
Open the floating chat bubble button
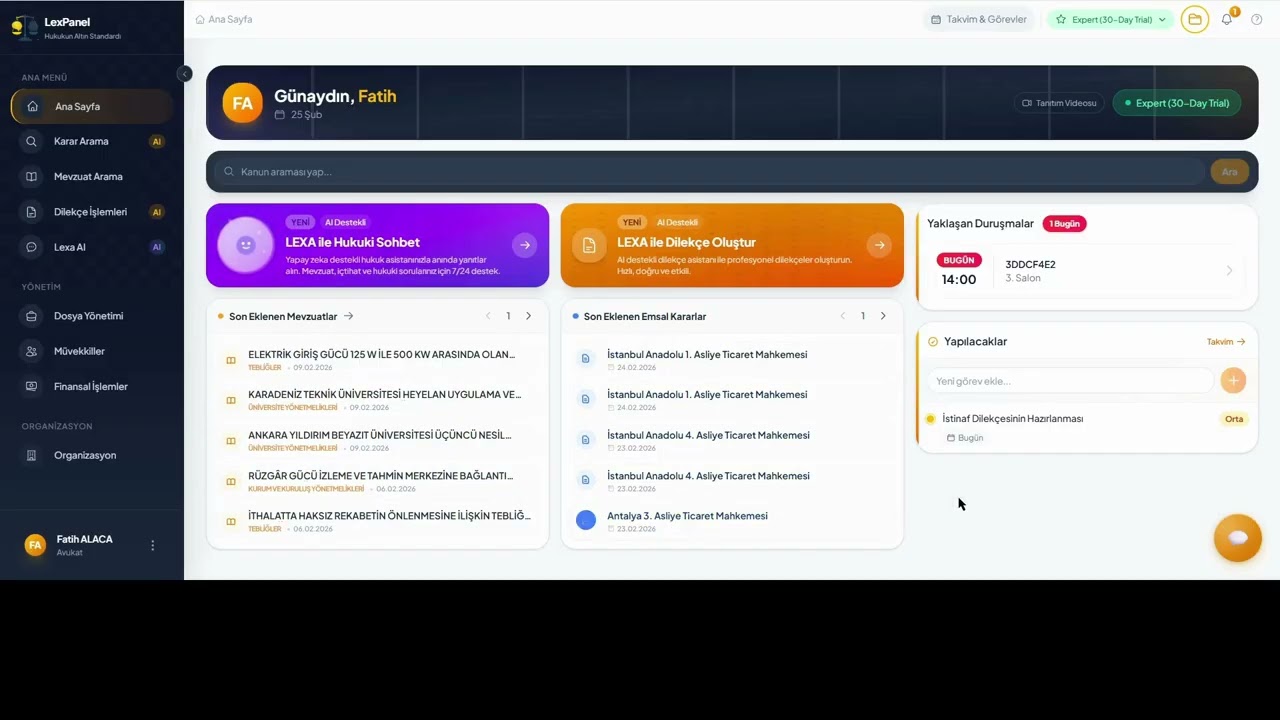click(1238, 538)
